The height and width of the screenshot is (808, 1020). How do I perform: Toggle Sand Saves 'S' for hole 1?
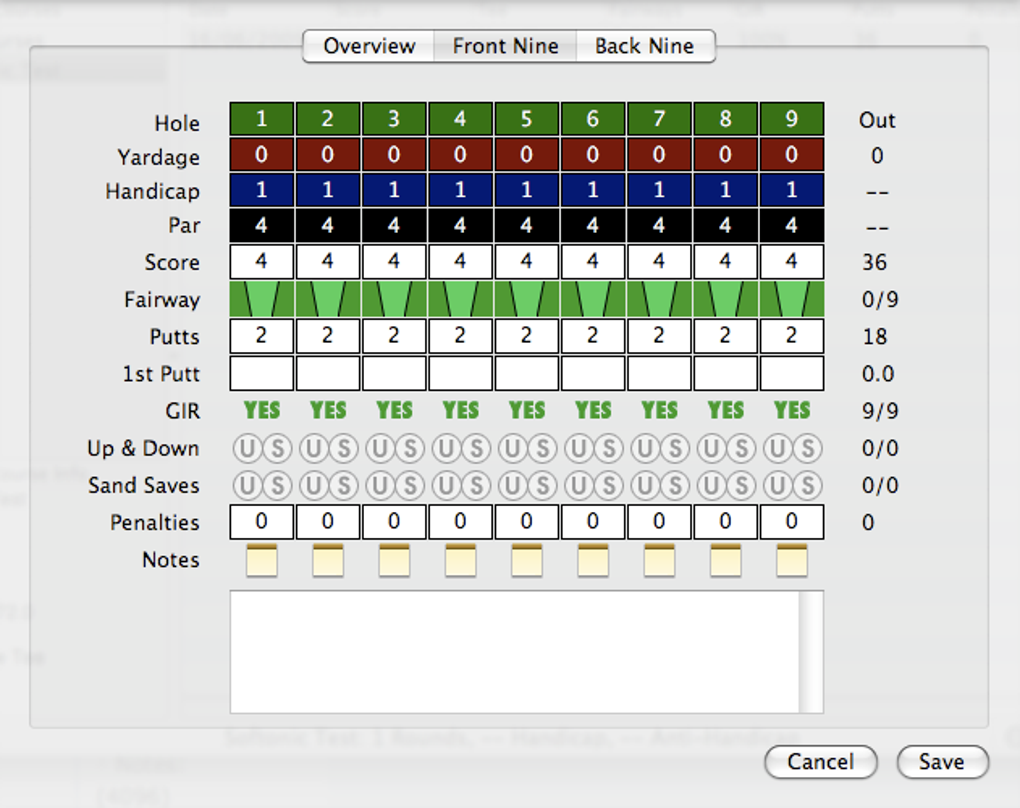(278, 485)
